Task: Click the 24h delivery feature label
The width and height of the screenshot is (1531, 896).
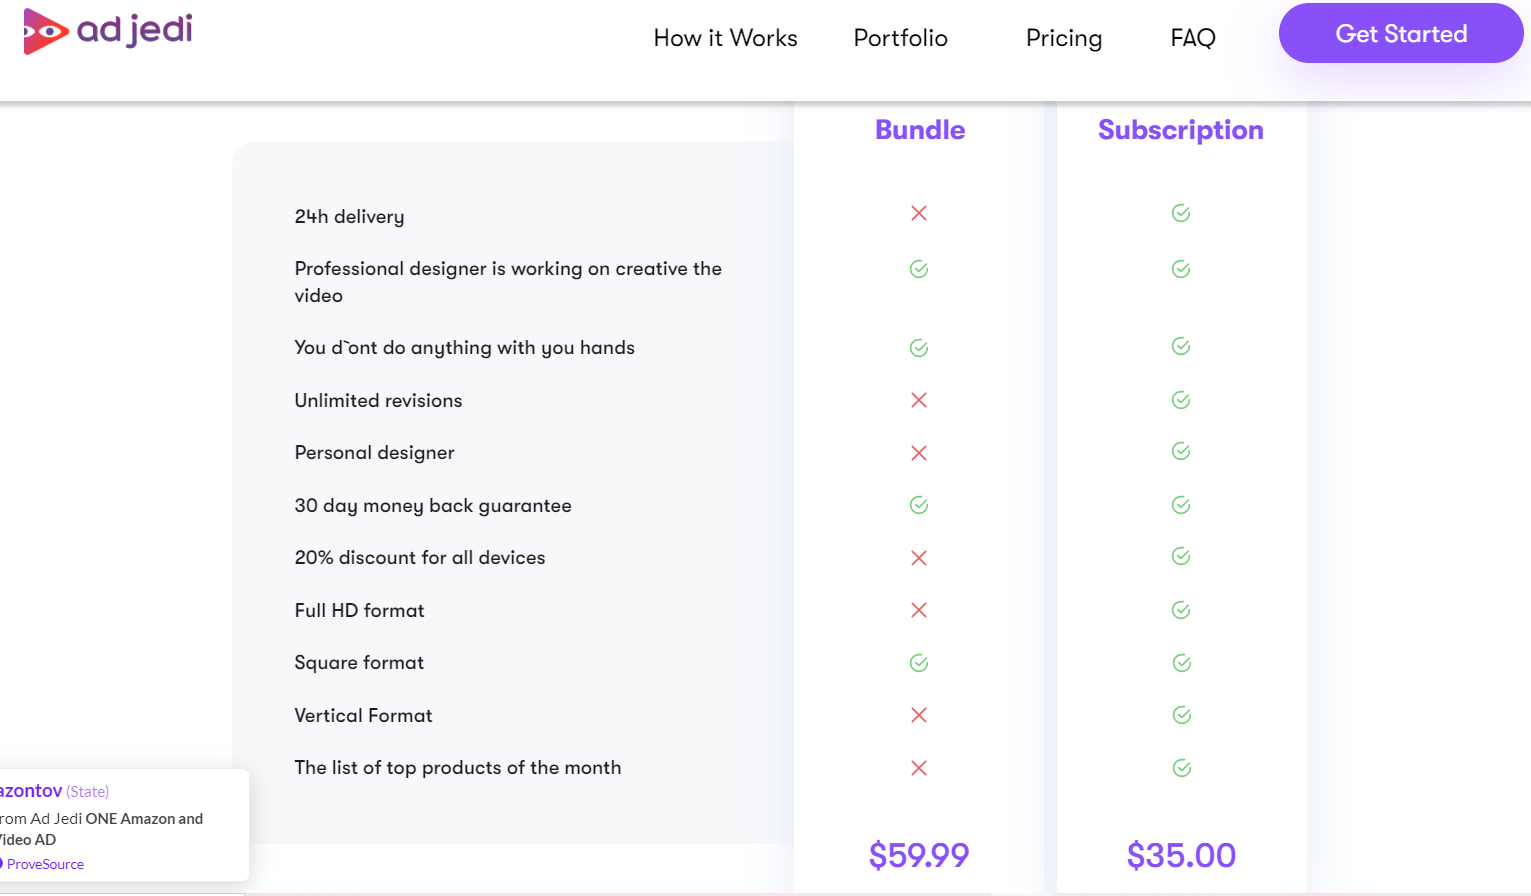Action: (x=349, y=216)
